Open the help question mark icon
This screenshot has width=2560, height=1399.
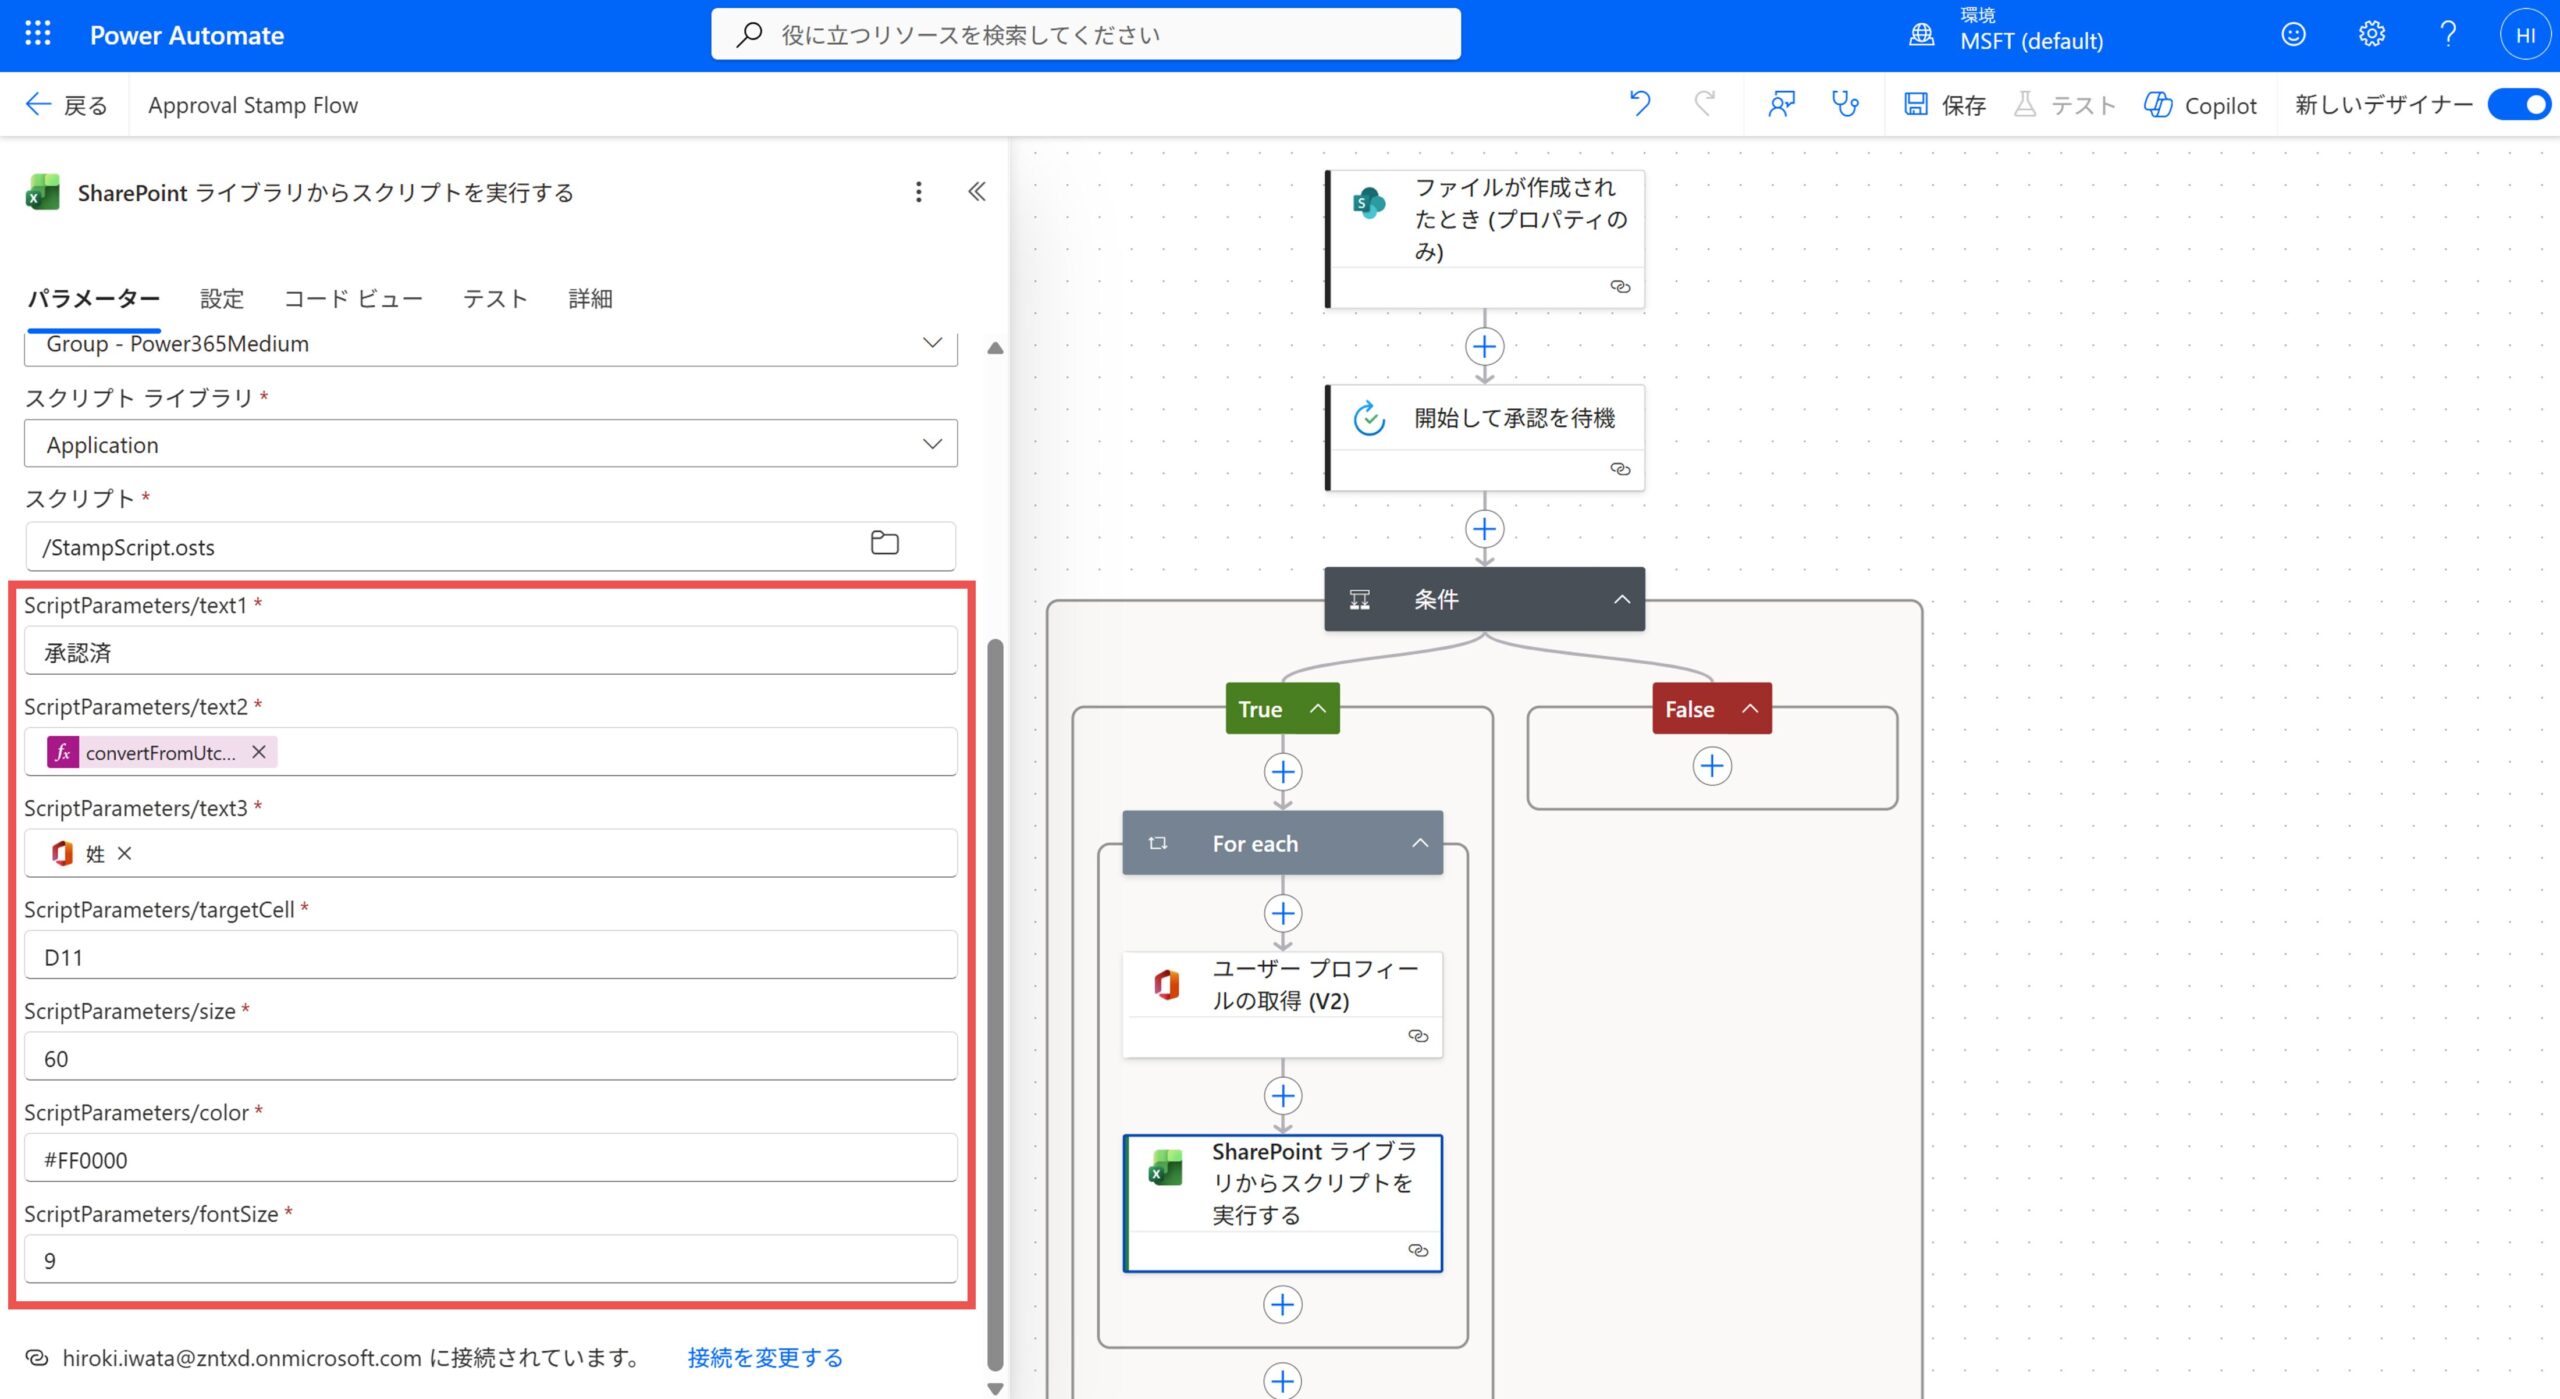2447,33
